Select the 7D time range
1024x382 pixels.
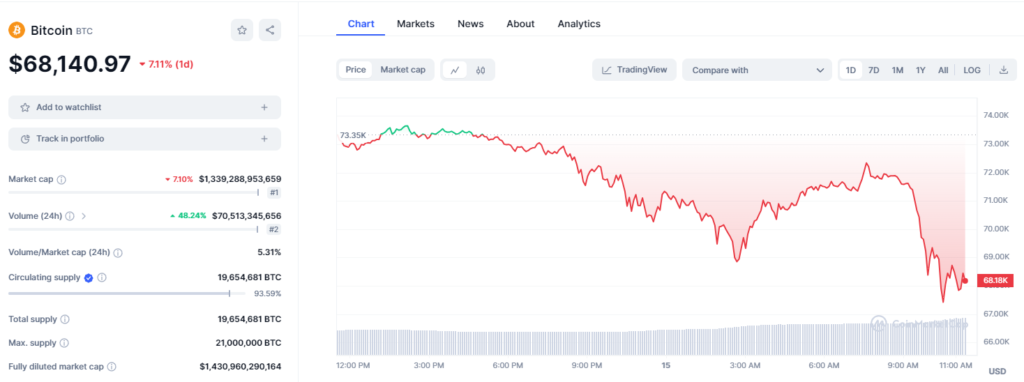(873, 70)
